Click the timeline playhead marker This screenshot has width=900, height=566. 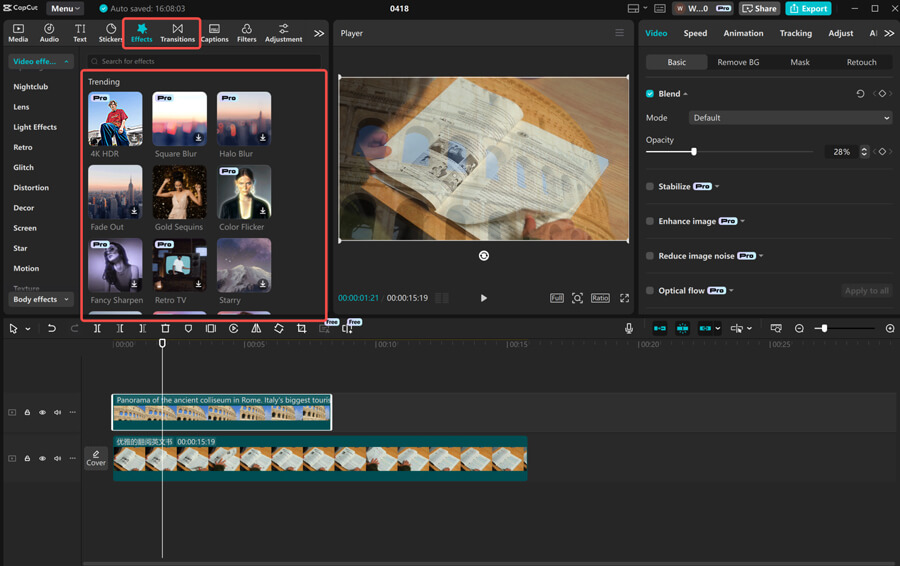(162, 343)
